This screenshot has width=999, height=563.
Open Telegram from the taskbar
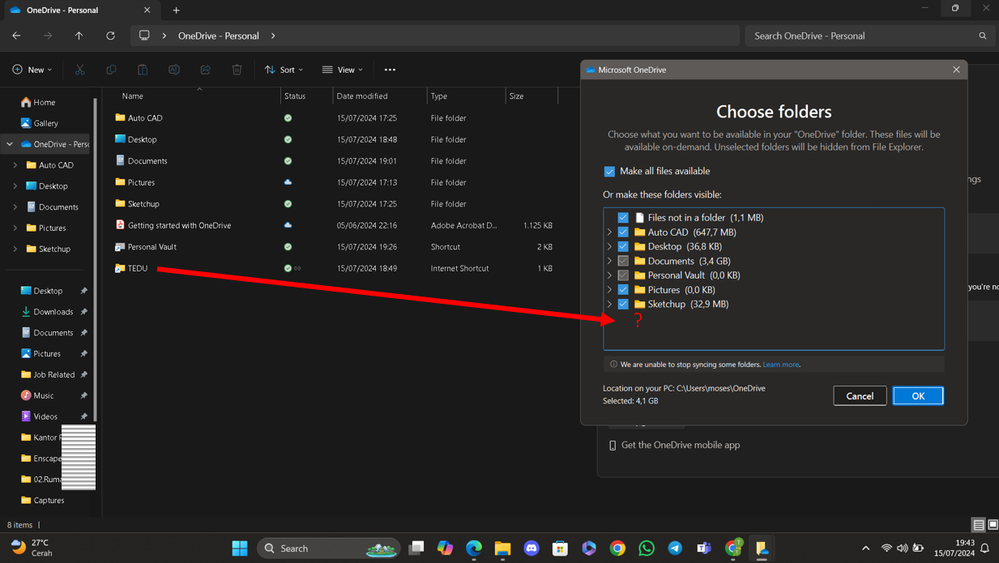point(675,548)
